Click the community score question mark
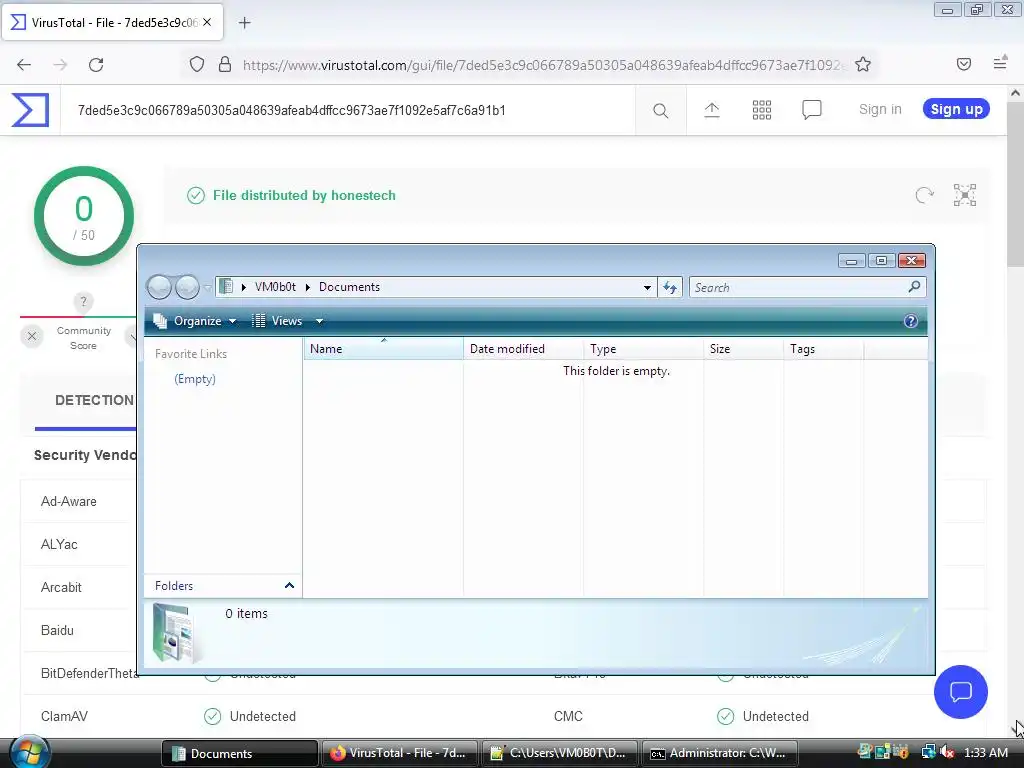Screen dimensions: 1024x768 click(x=83, y=302)
